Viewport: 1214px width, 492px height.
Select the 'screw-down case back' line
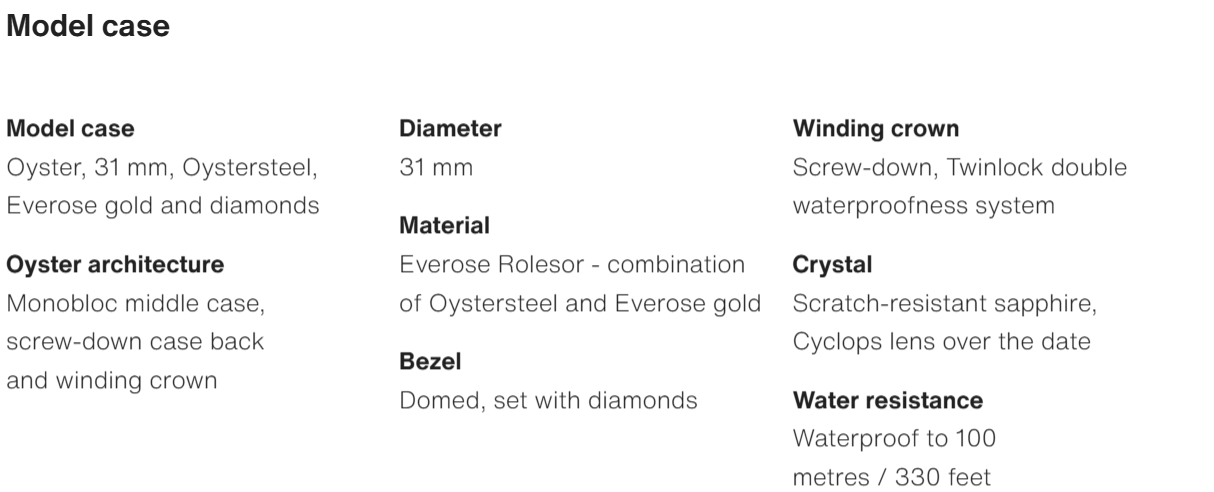point(135,342)
